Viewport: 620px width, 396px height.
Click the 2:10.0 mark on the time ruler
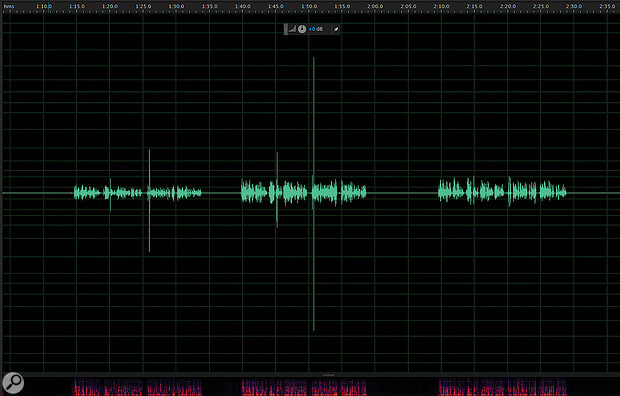pos(441,6)
